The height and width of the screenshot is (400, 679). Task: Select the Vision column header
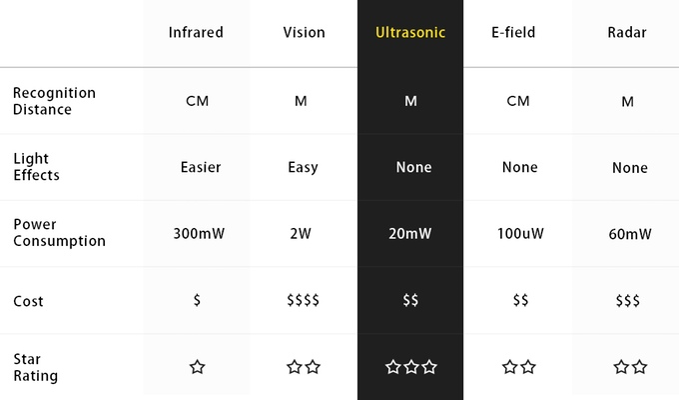click(x=304, y=33)
